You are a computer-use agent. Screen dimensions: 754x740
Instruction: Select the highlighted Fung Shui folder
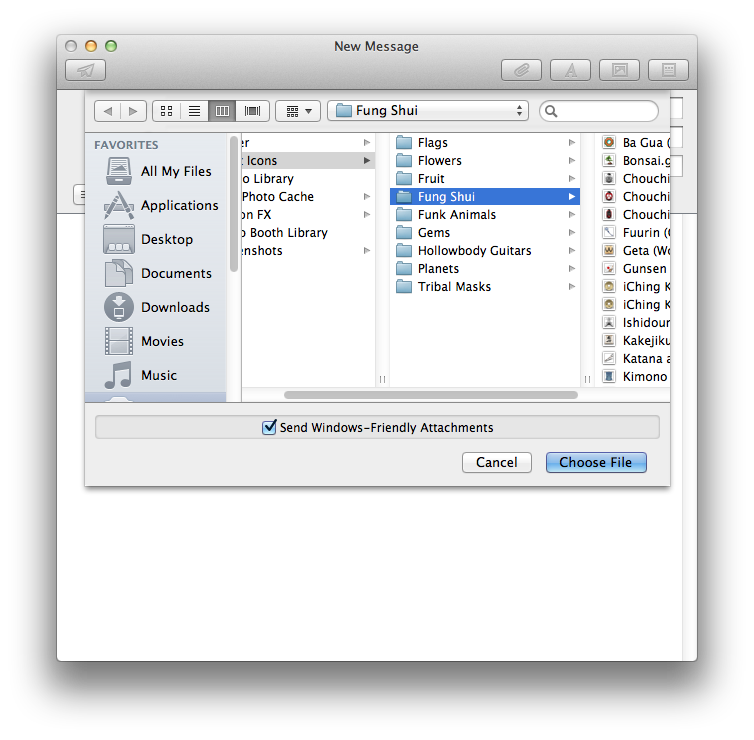coord(485,197)
